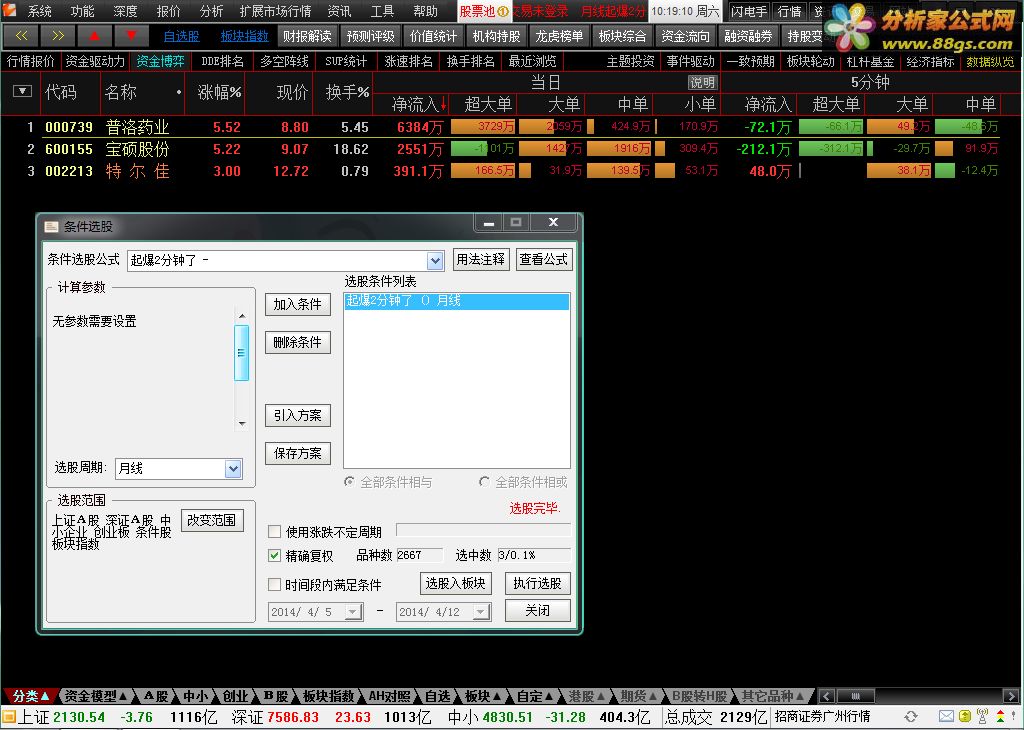Image resolution: width=1024 pixels, height=730 pixels.
Task: Click the 关闭 button in dialog
Action: pos(537,611)
